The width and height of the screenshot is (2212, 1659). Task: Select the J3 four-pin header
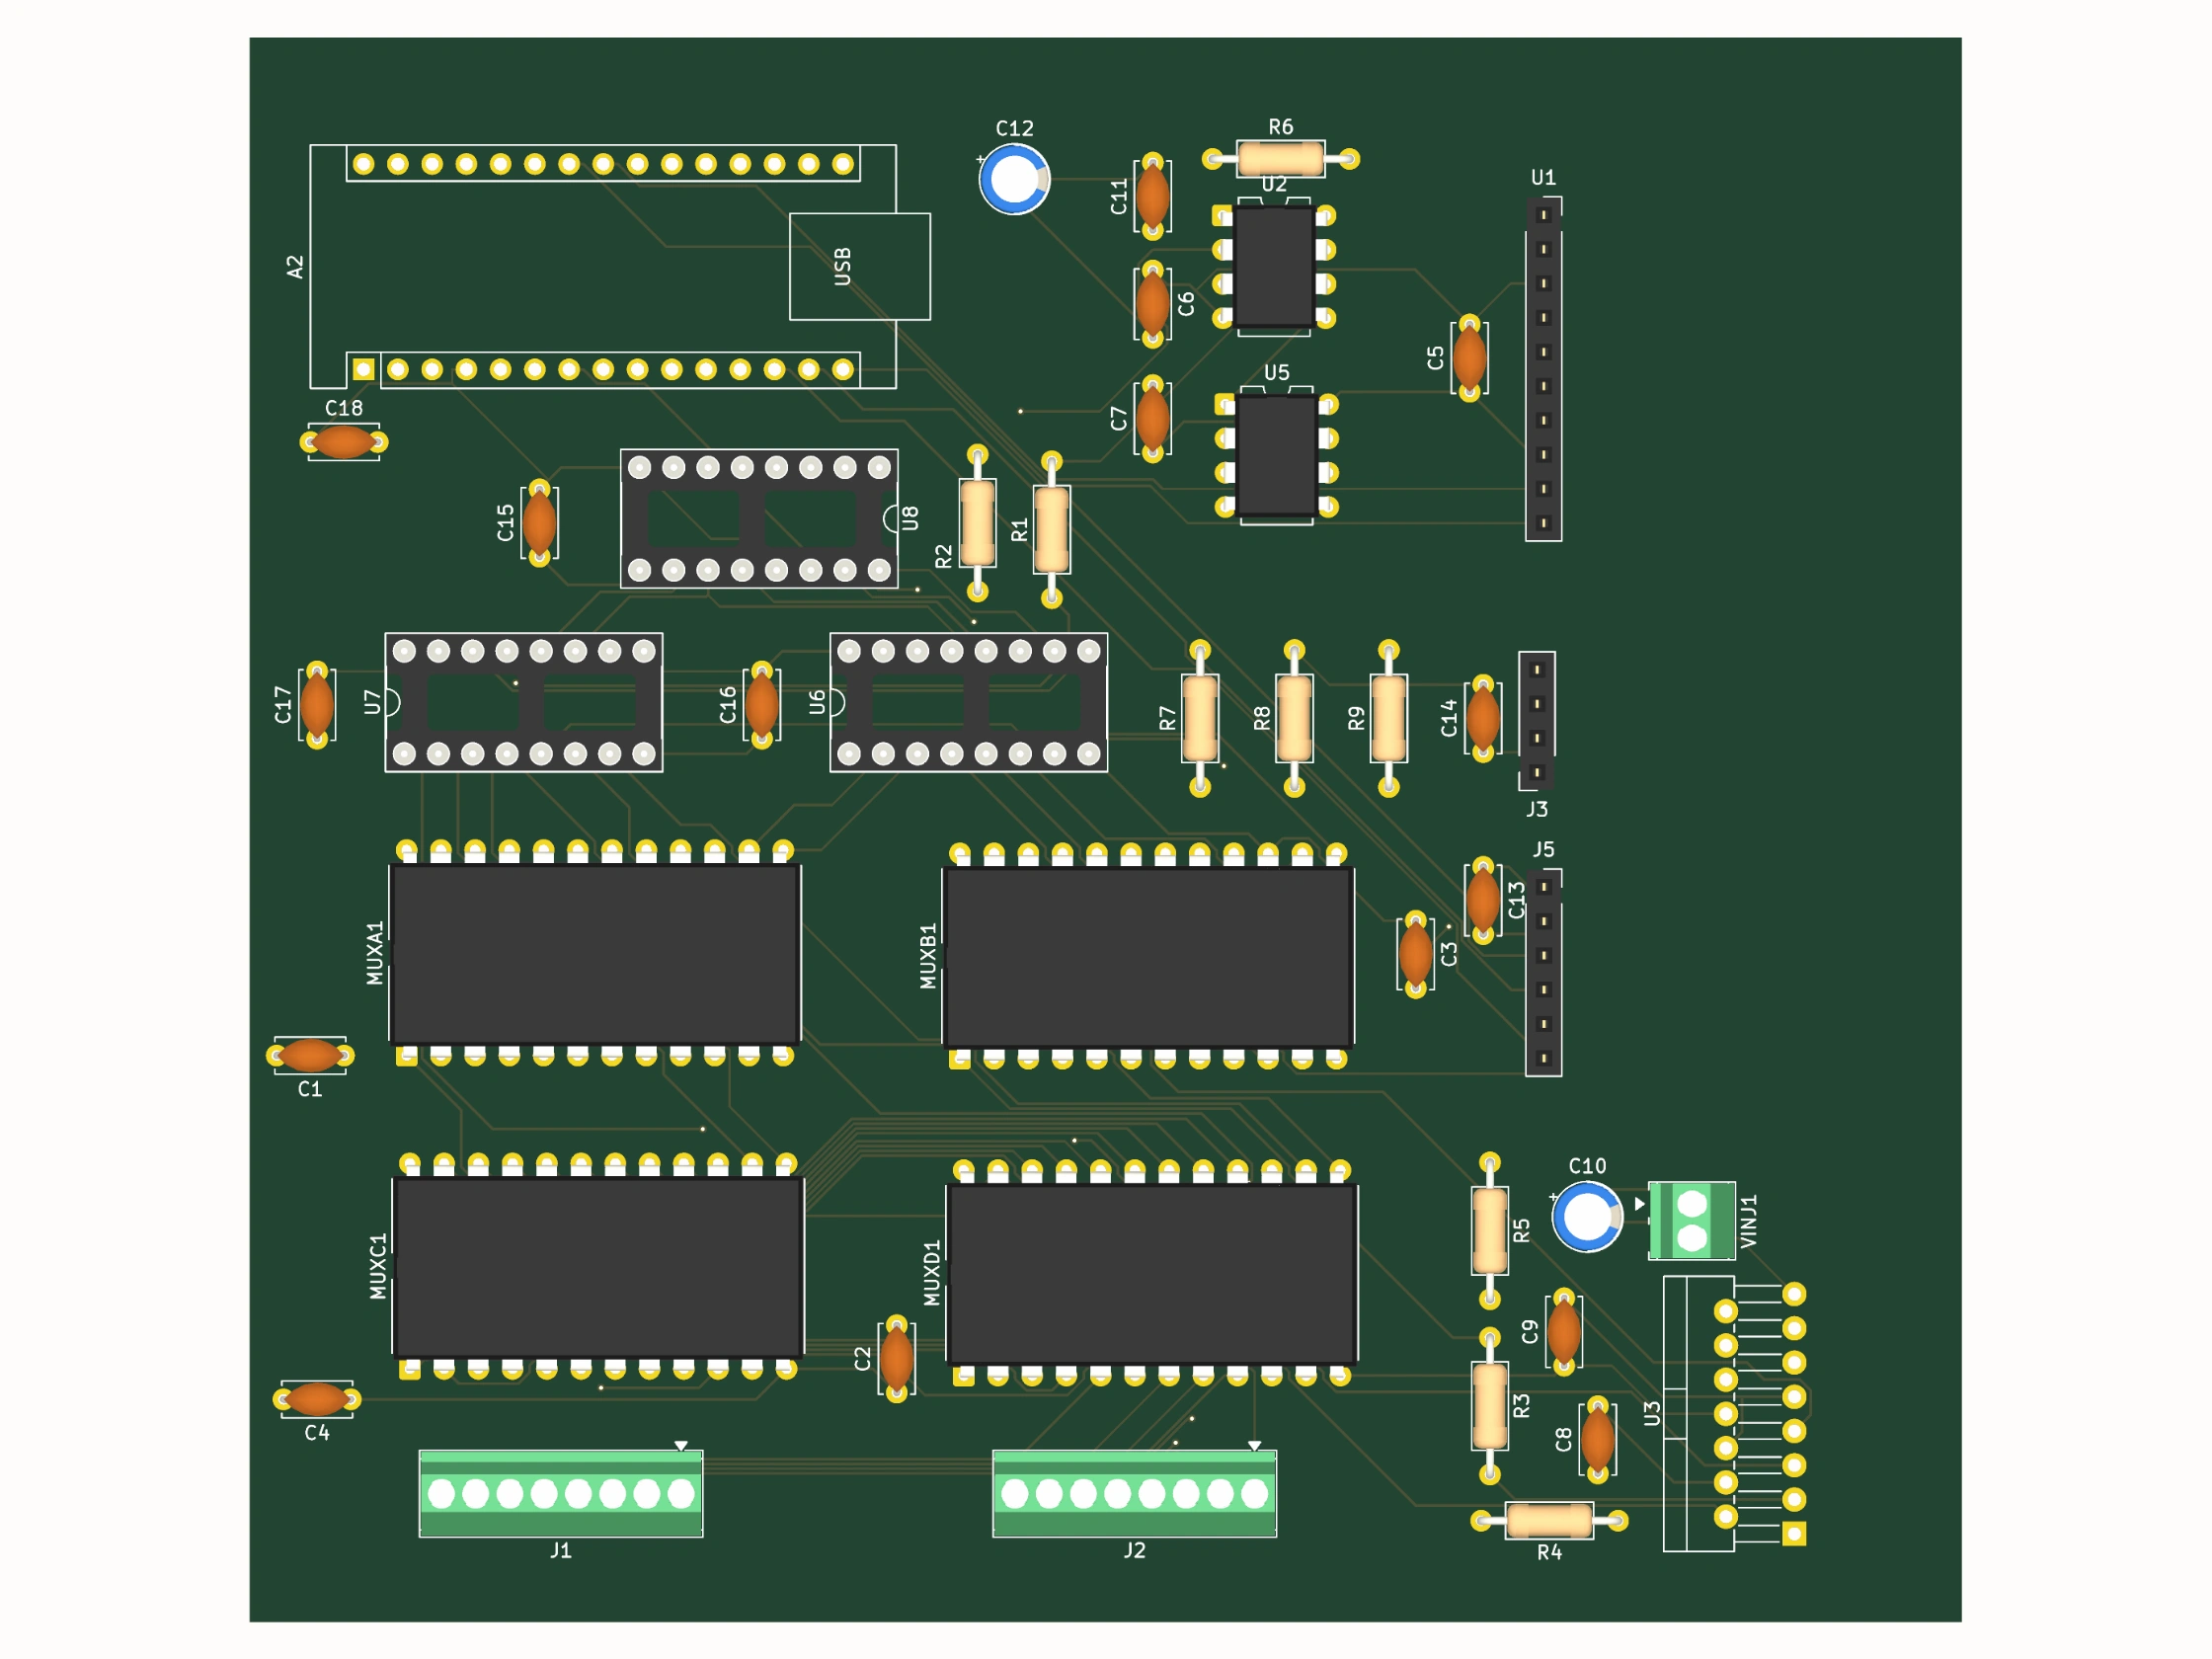pos(1537,720)
